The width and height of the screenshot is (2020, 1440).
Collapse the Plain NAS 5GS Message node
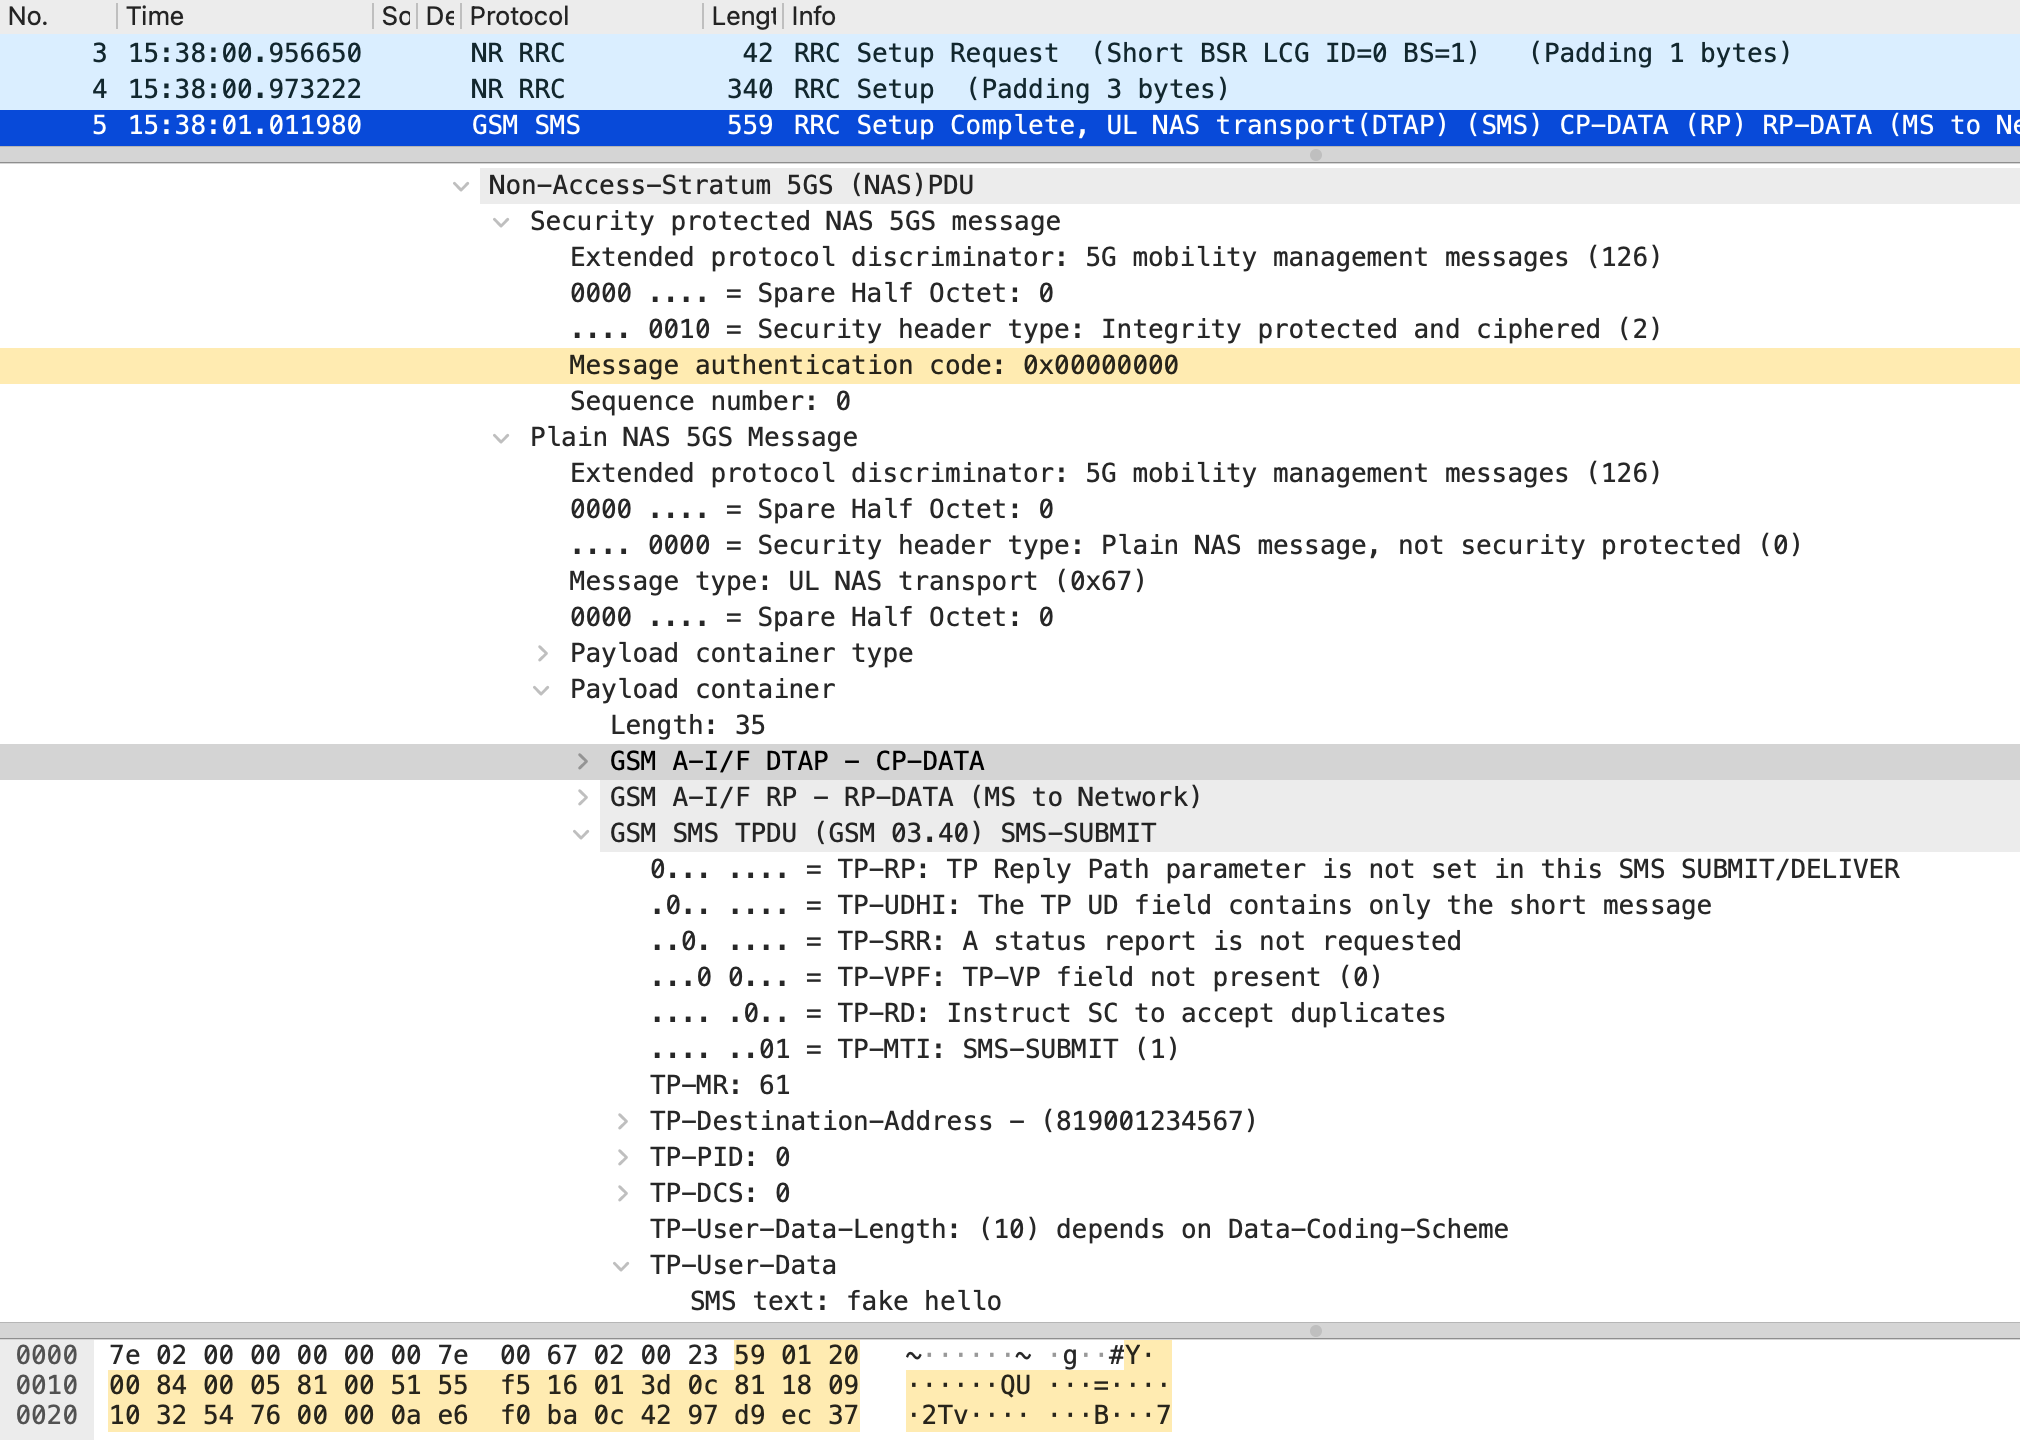pyautogui.click(x=501, y=438)
